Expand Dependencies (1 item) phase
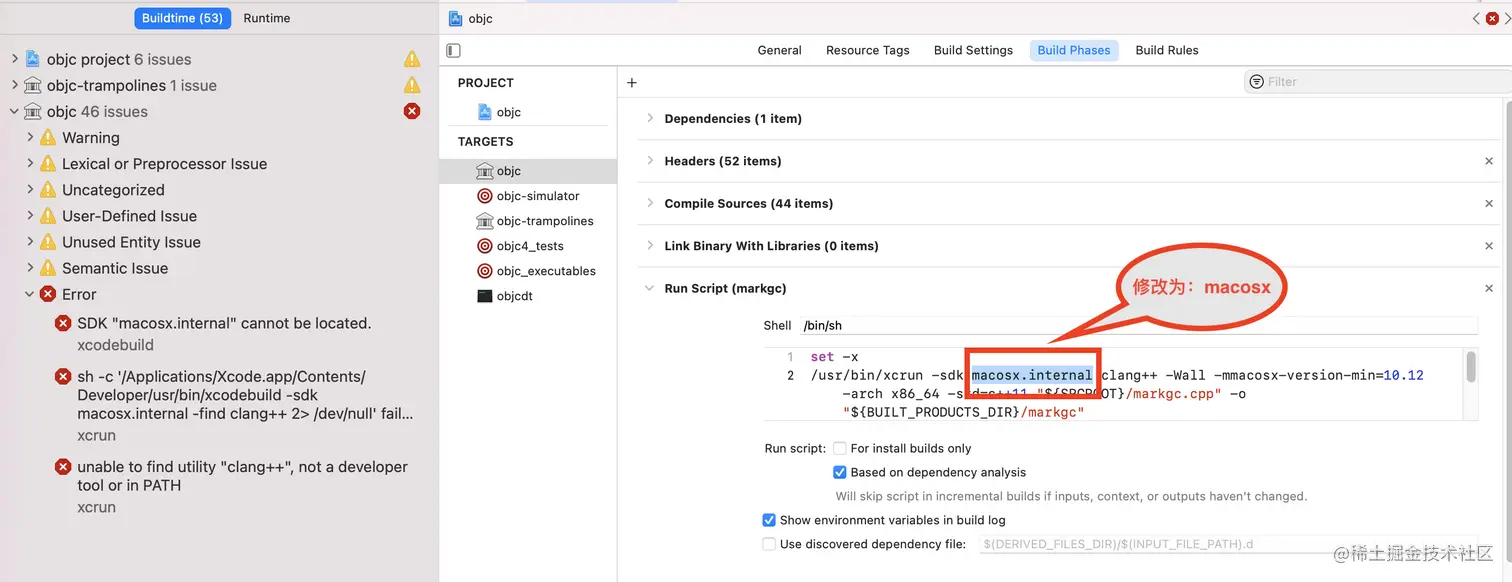1512x582 pixels. [x=650, y=118]
